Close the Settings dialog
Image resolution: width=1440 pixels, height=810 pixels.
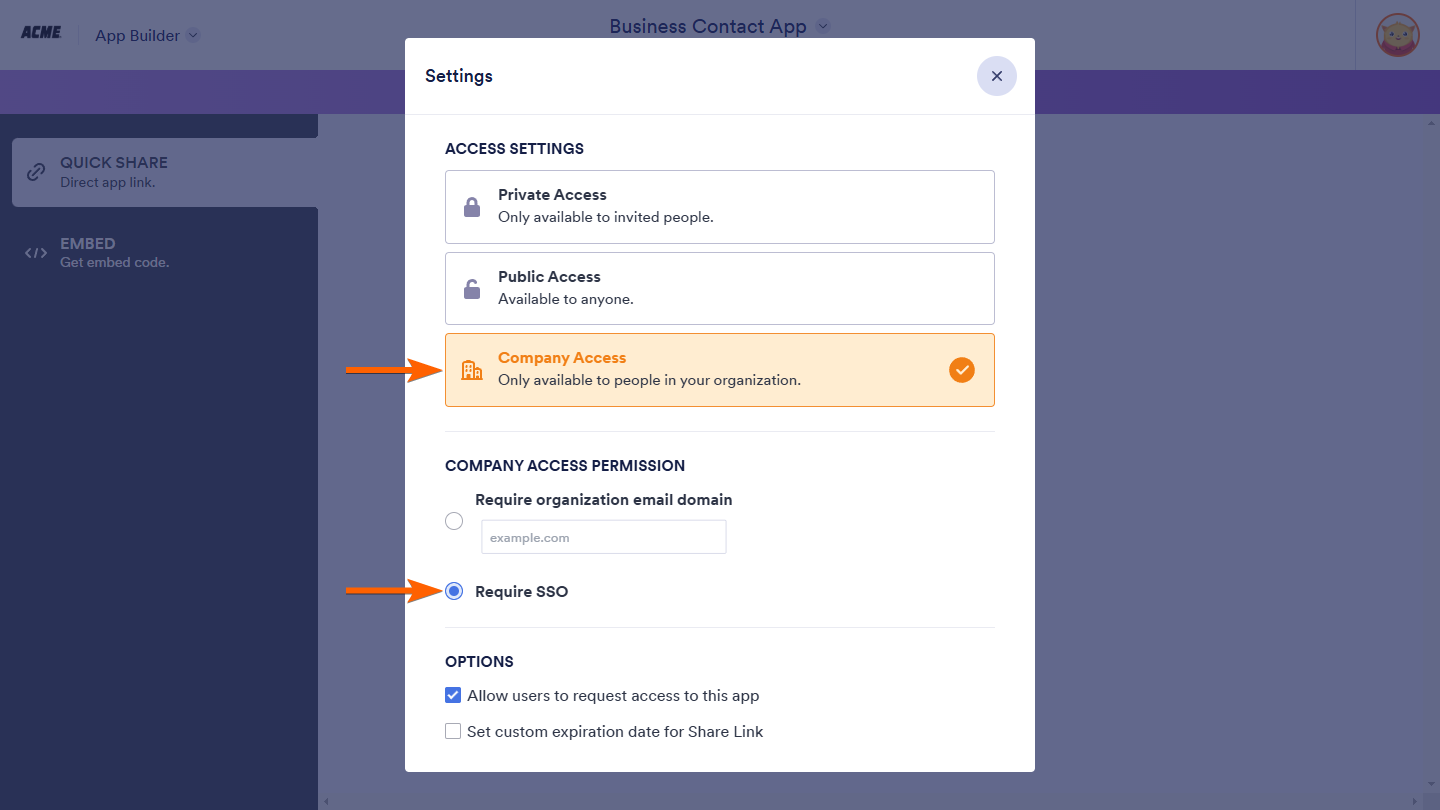(x=996, y=76)
